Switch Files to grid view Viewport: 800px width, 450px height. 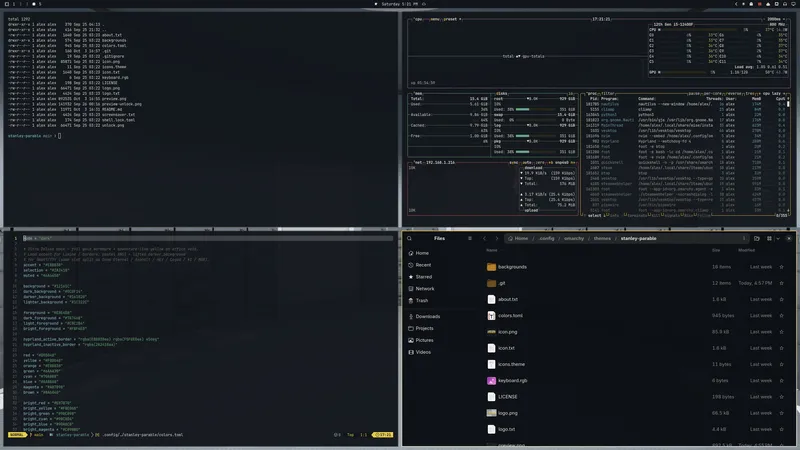click(769, 238)
